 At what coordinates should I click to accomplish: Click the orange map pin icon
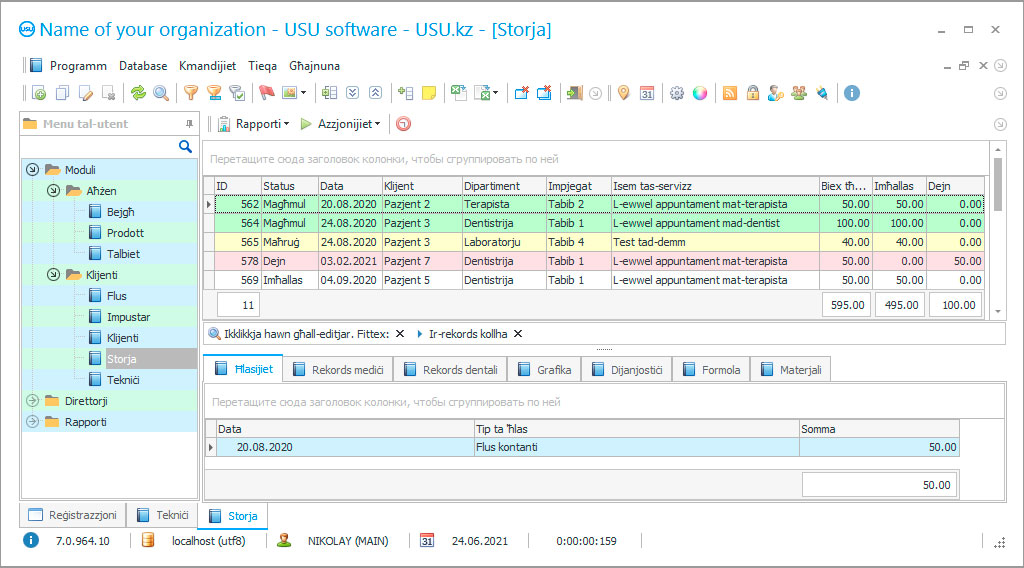click(623, 93)
